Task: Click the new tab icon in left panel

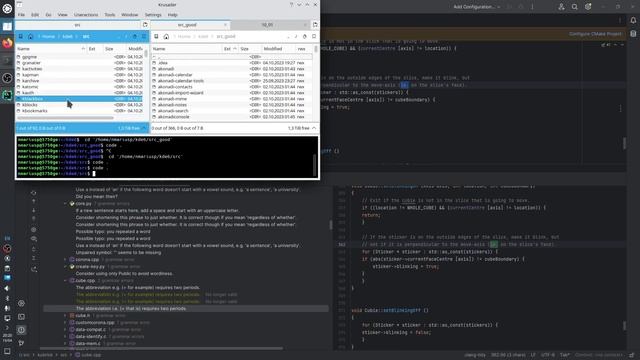Action: click(x=145, y=25)
